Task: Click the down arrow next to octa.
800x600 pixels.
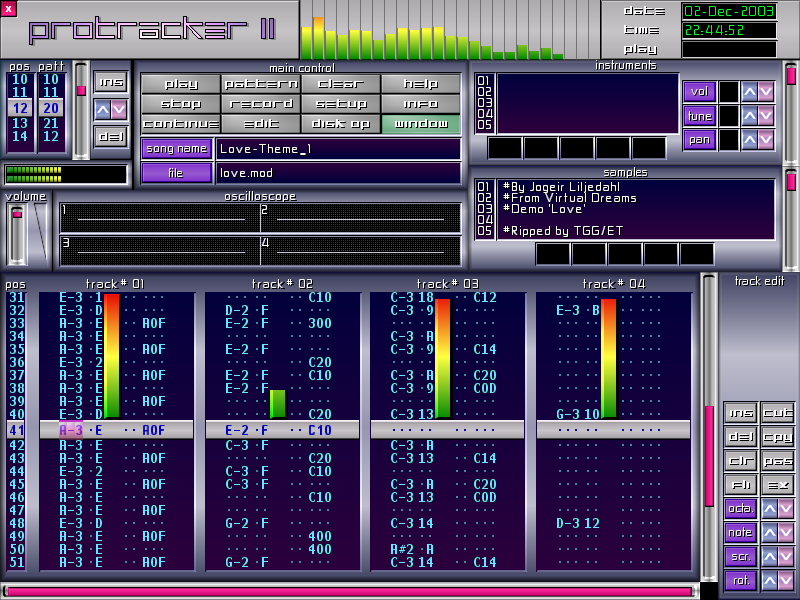Action: 786,509
